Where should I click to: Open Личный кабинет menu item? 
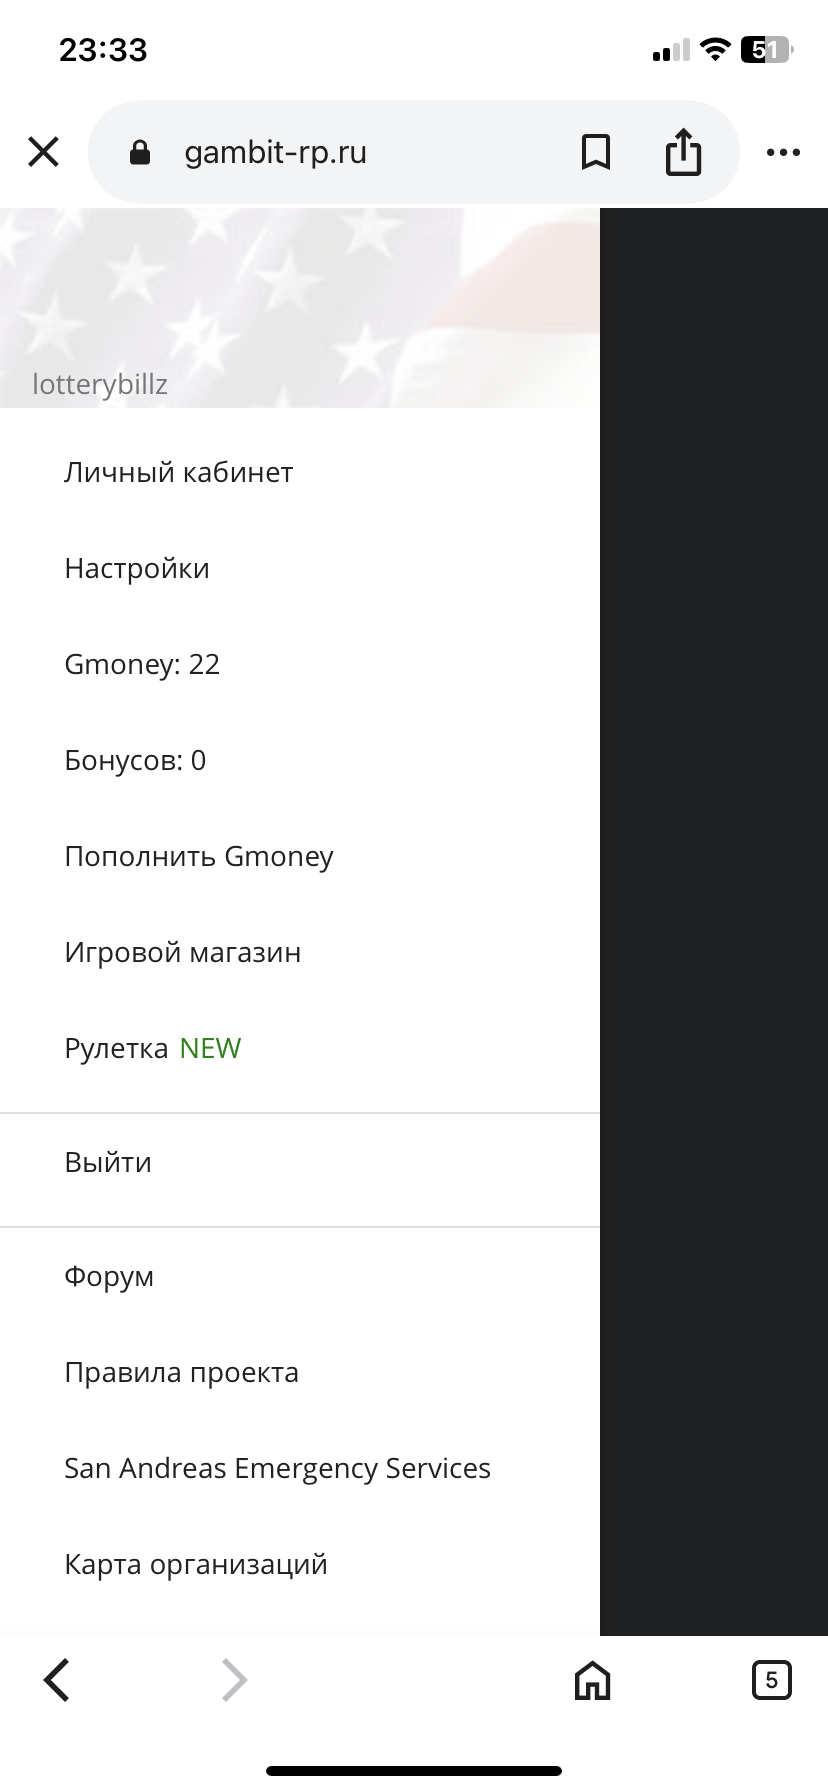coord(179,472)
